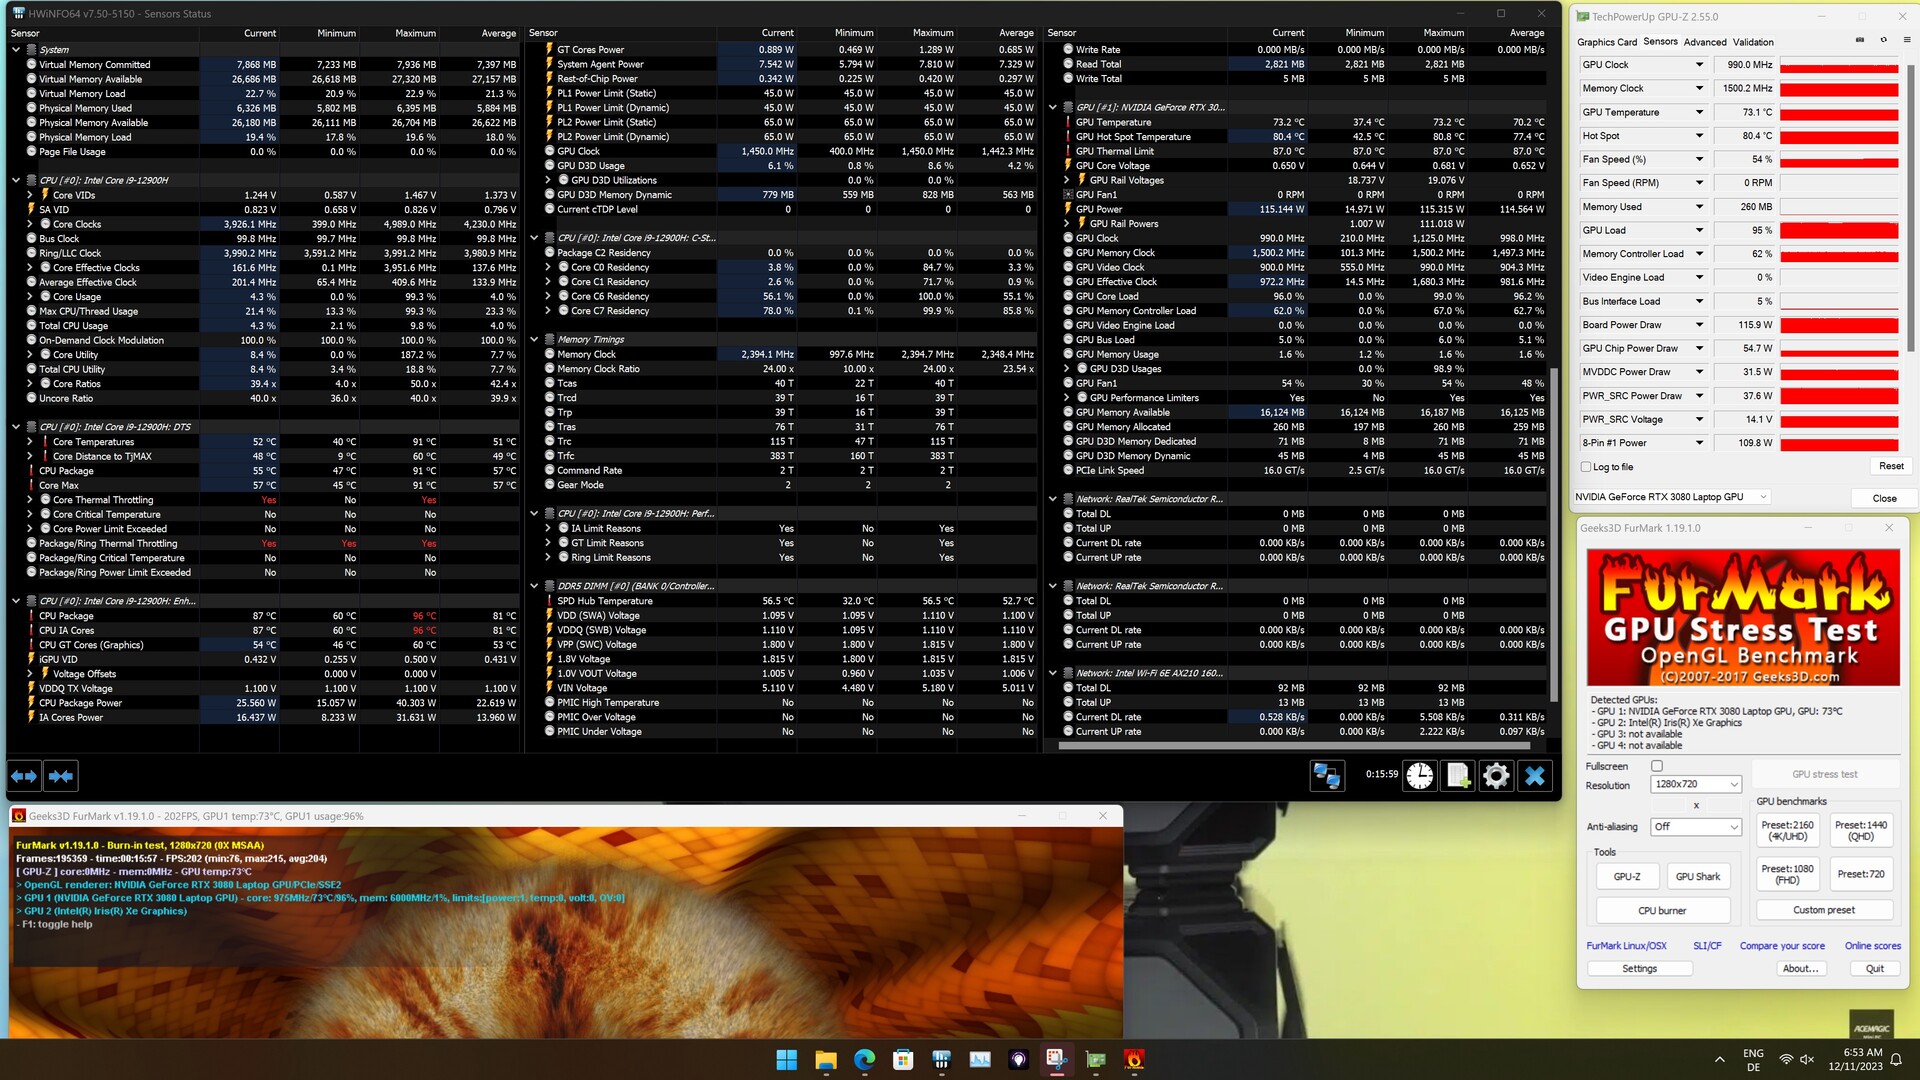Open the Compare your score link

pyautogui.click(x=1781, y=945)
